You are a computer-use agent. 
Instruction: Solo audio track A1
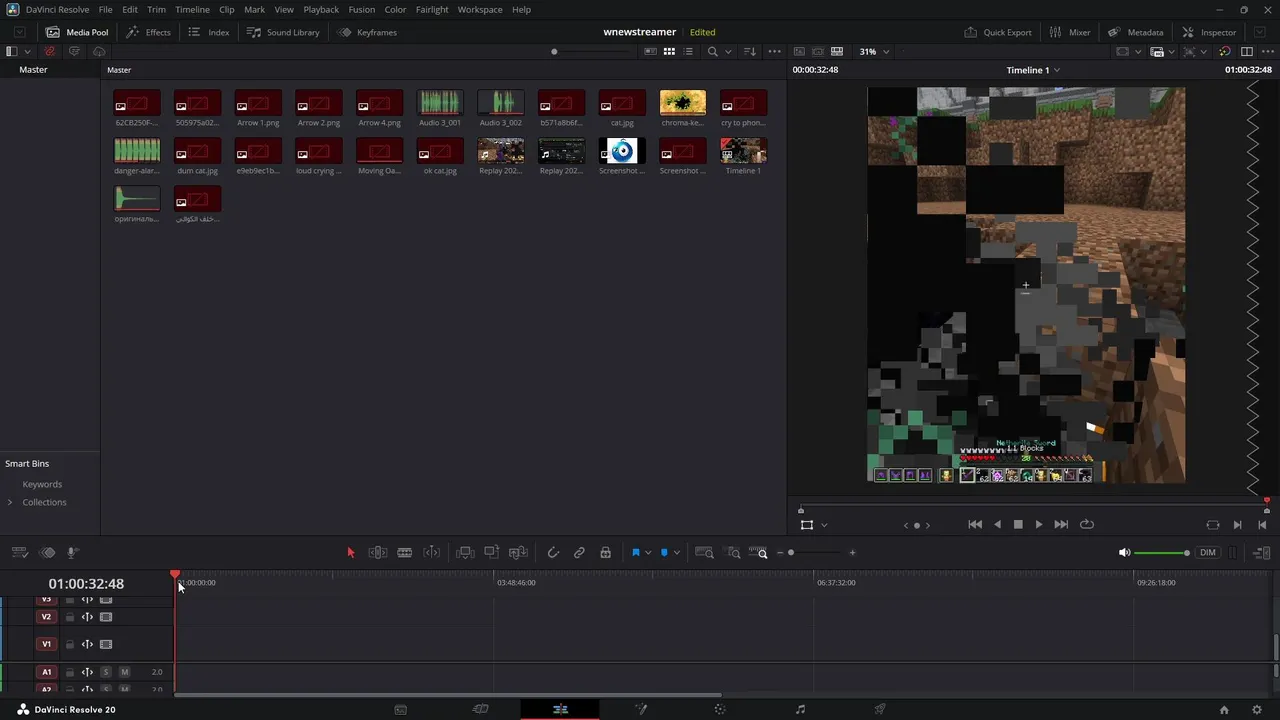106,672
